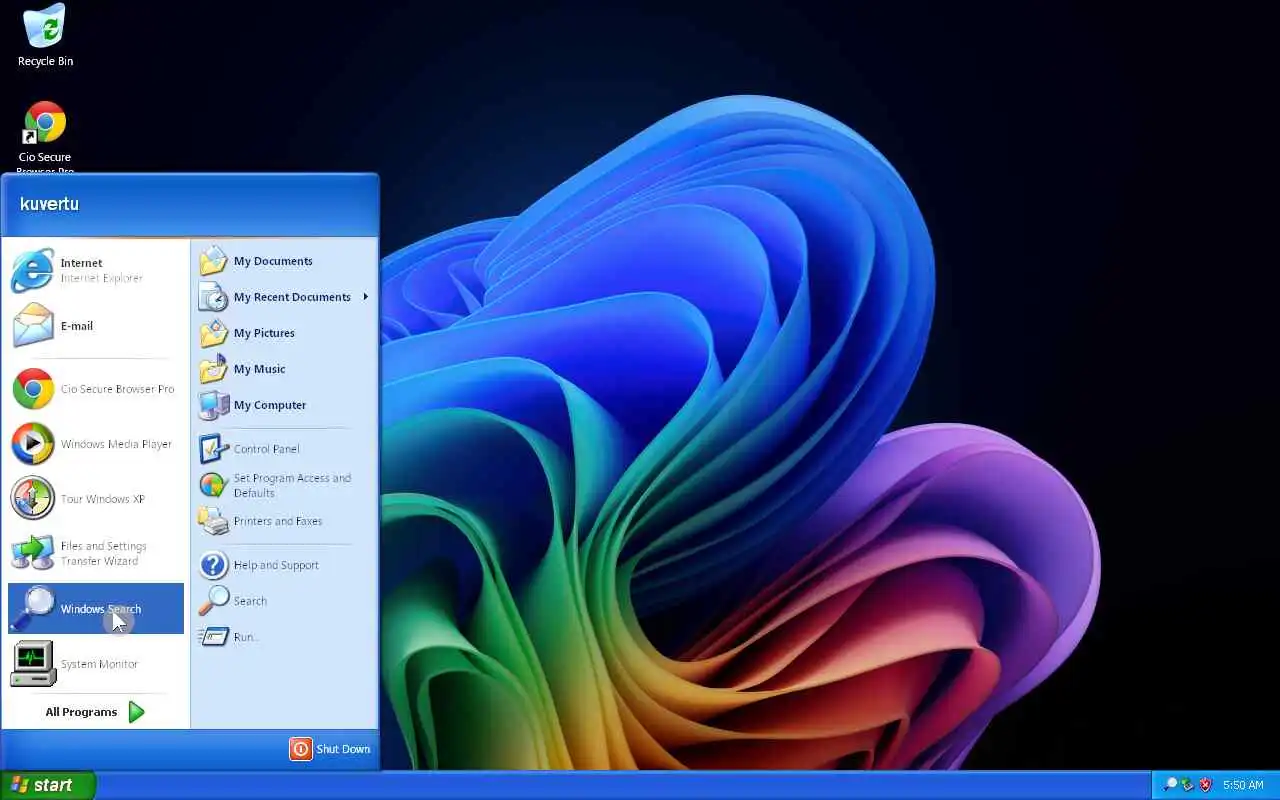
Task: Click the red security shield tray icon
Action: point(1206,785)
